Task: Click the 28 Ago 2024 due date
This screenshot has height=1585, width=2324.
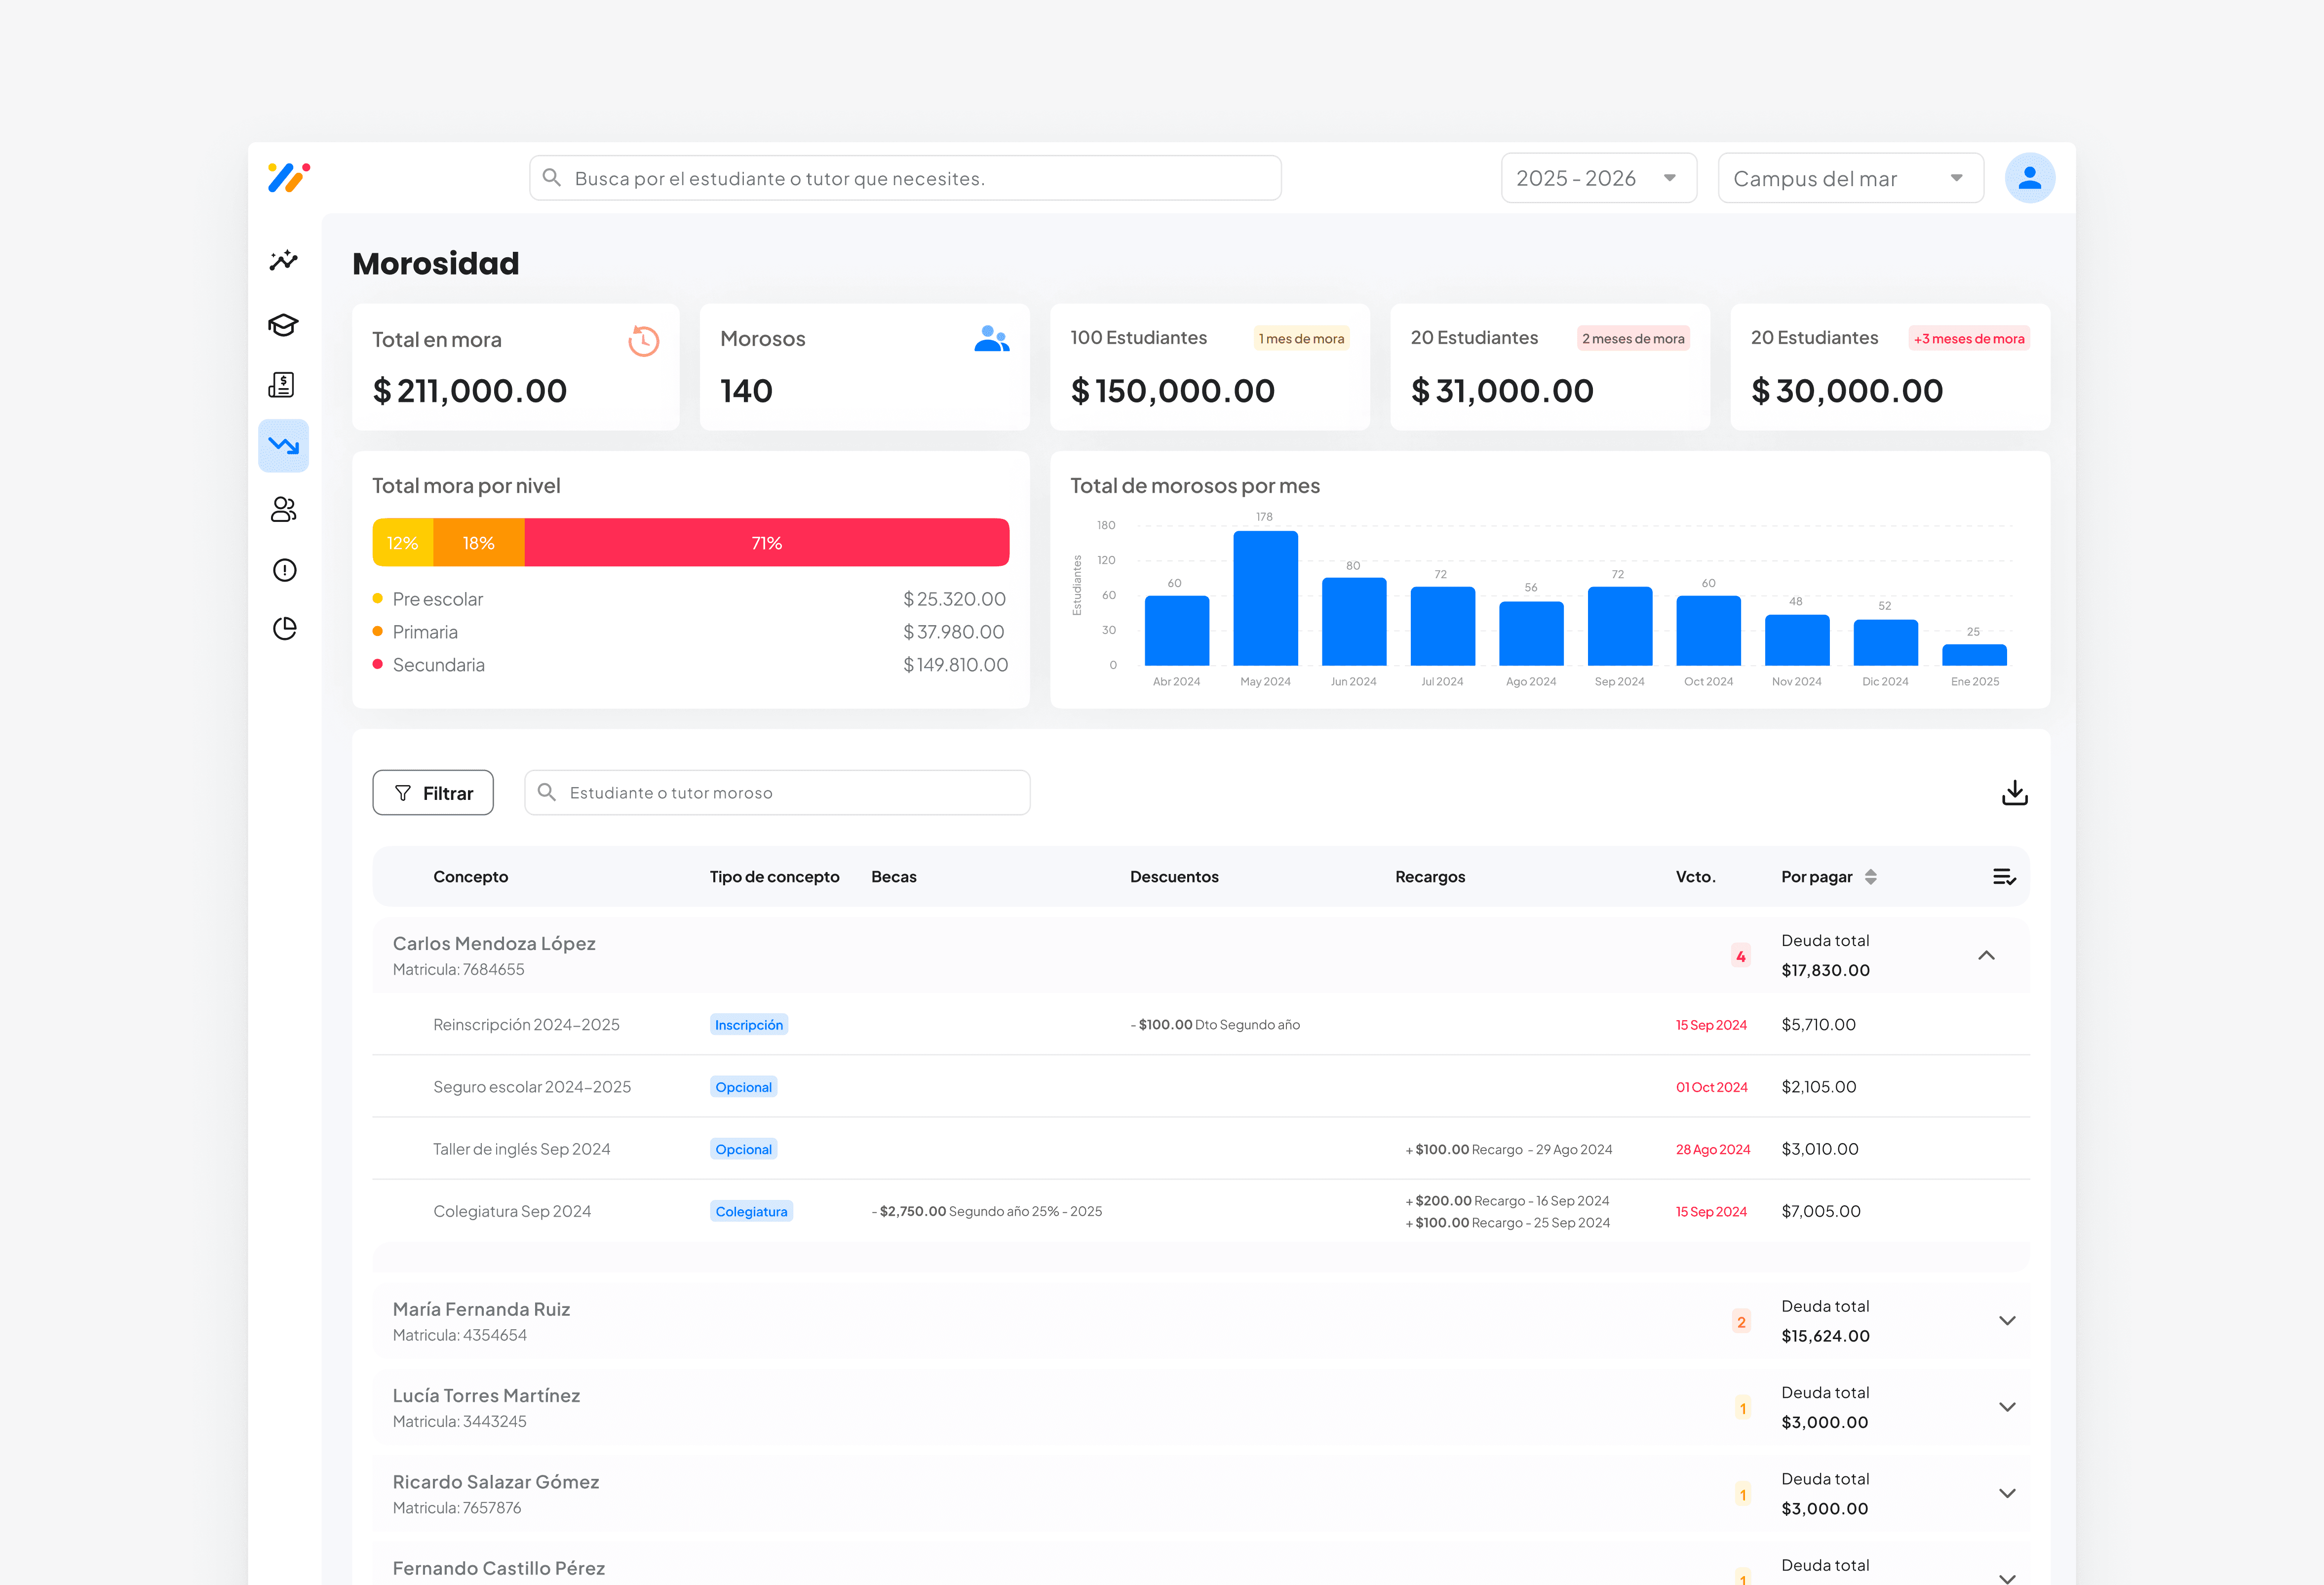Action: tap(1713, 1149)
